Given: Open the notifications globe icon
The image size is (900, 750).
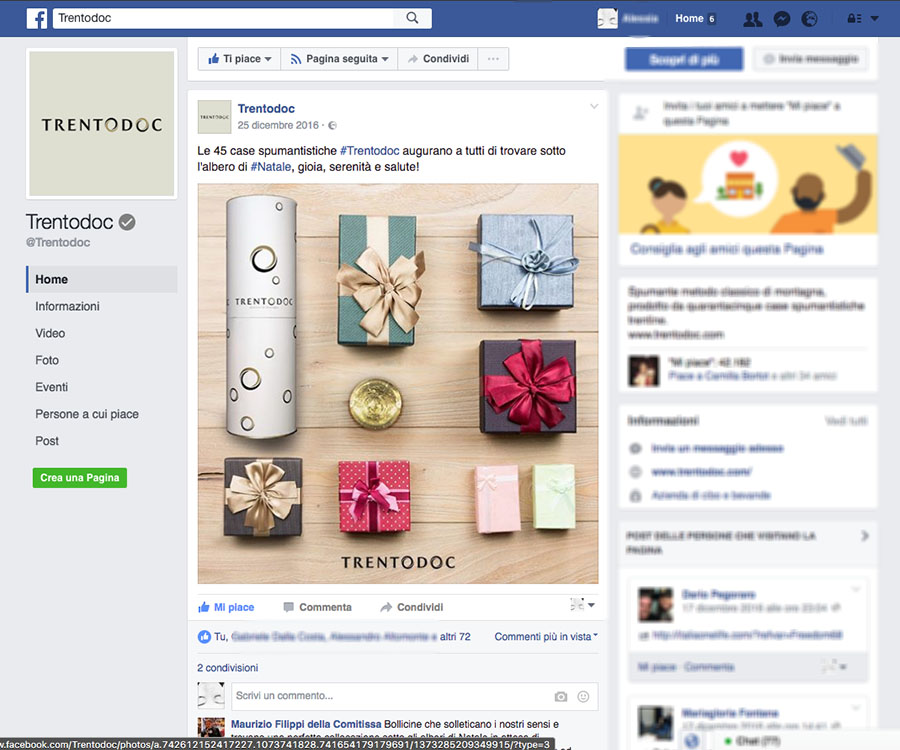Looking at the screenshot, I should pyautogui.click(x=809, y=19).
